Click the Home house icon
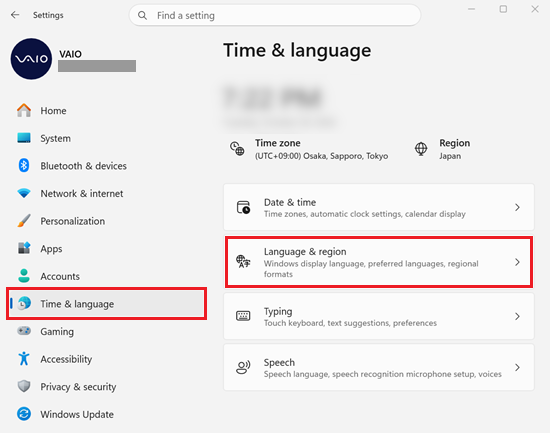 [24, 111]
